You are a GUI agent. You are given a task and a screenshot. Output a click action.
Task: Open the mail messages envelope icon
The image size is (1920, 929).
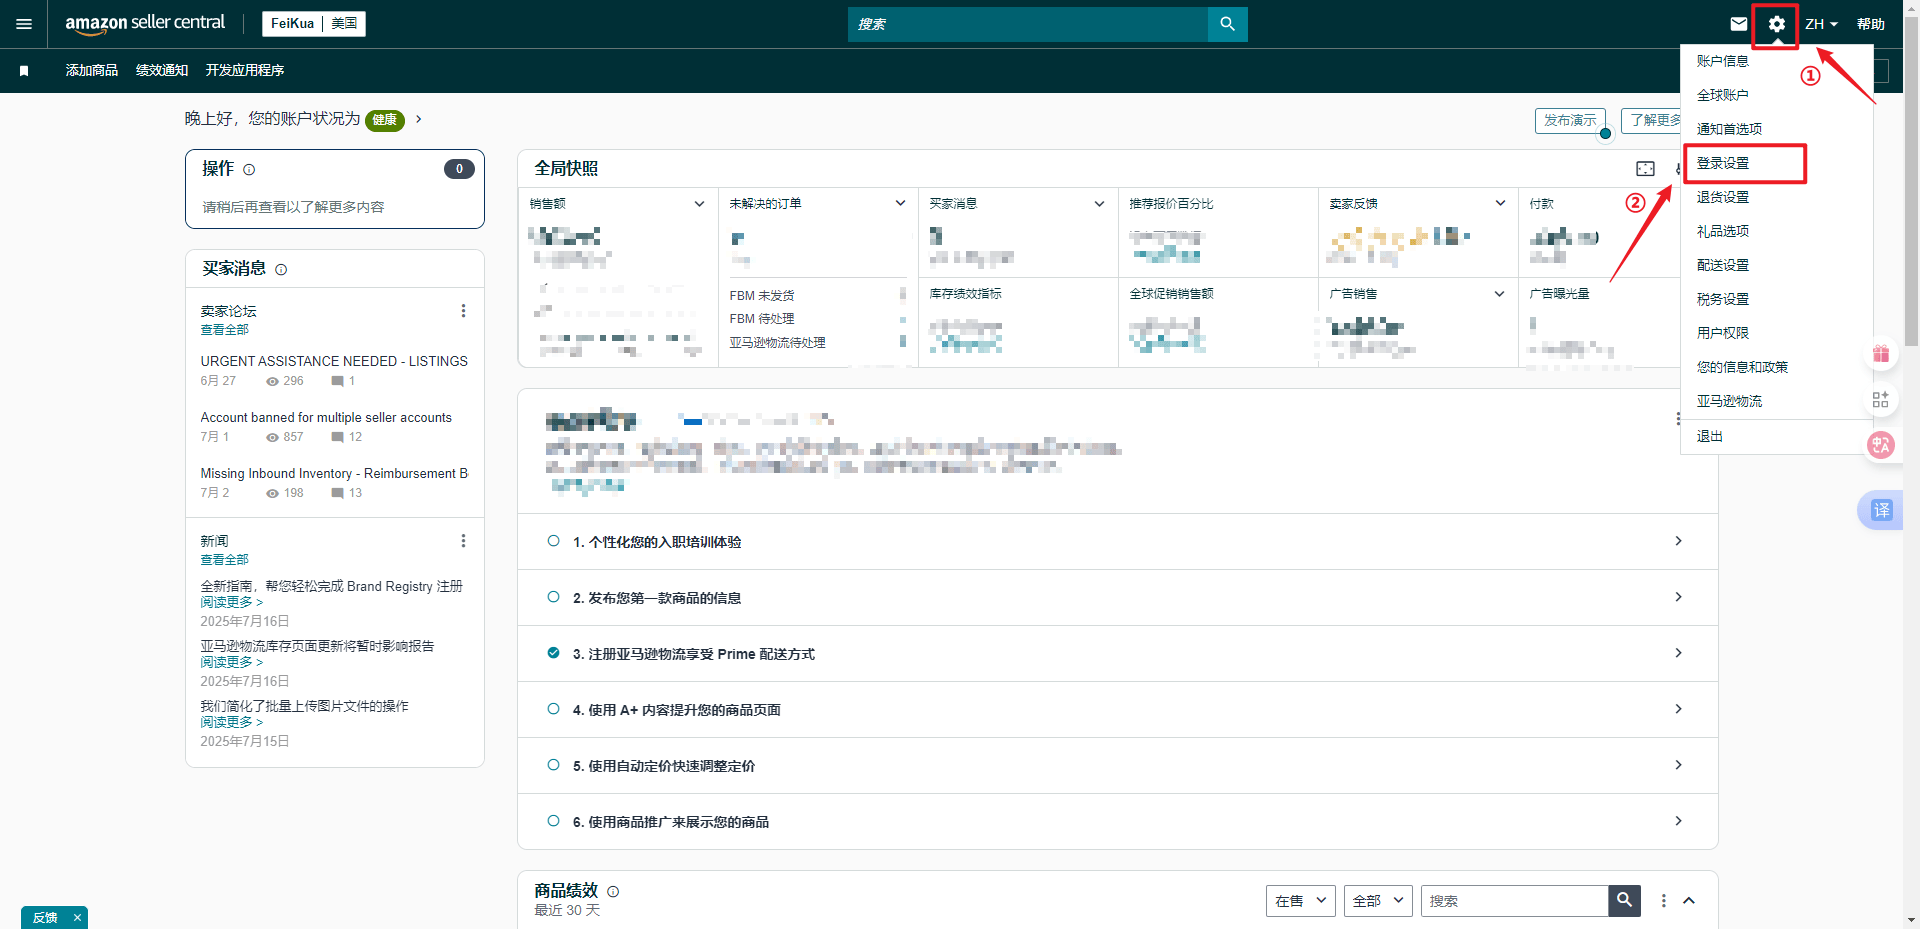point(1739,24)
